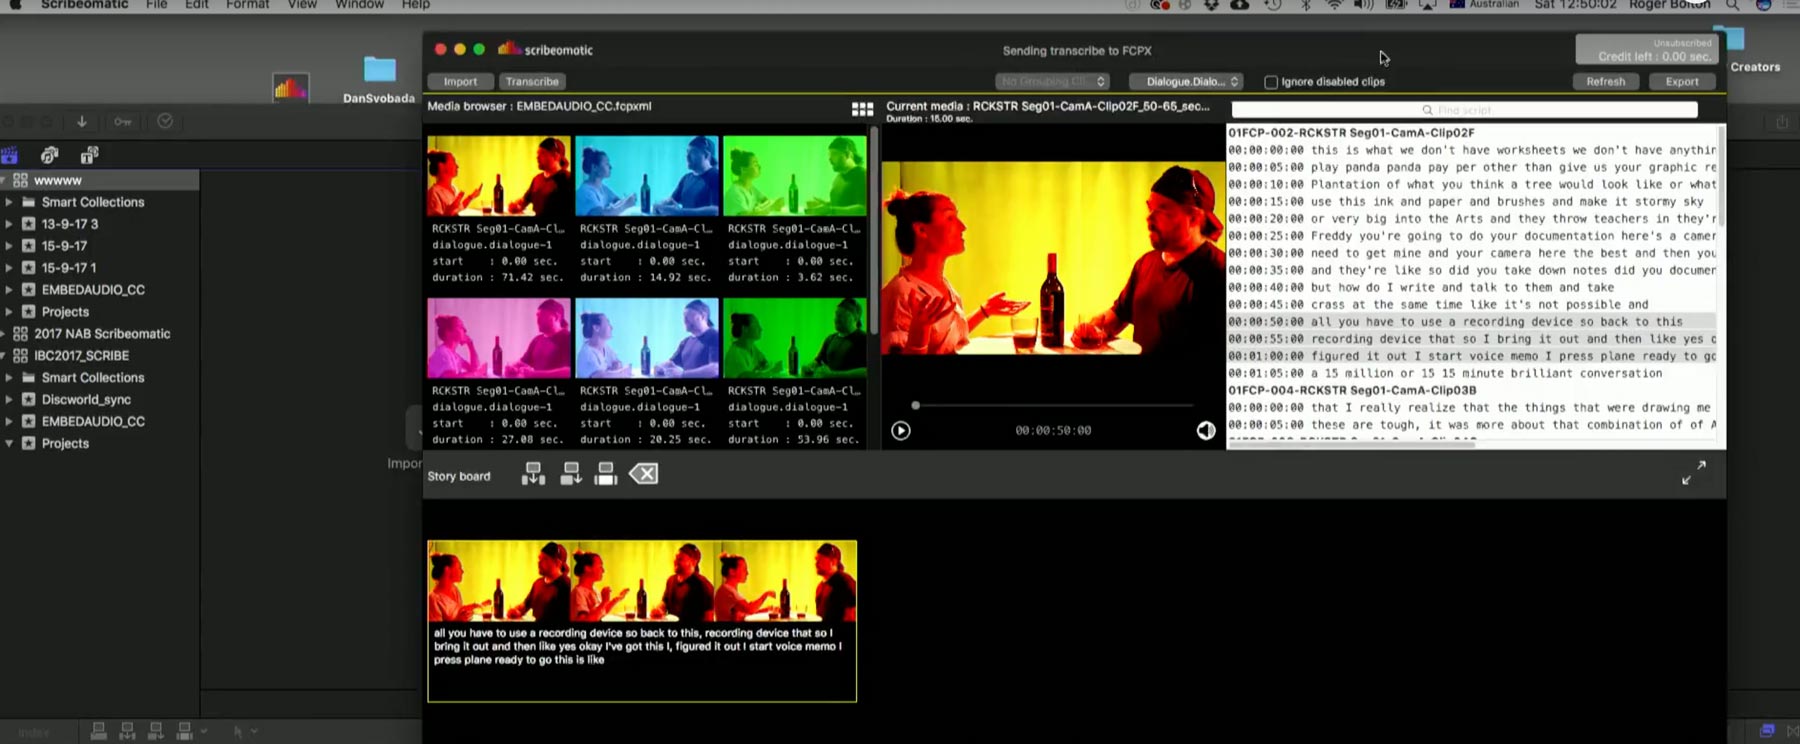Open the libraries sidebar clapper icon

[10, 155]
